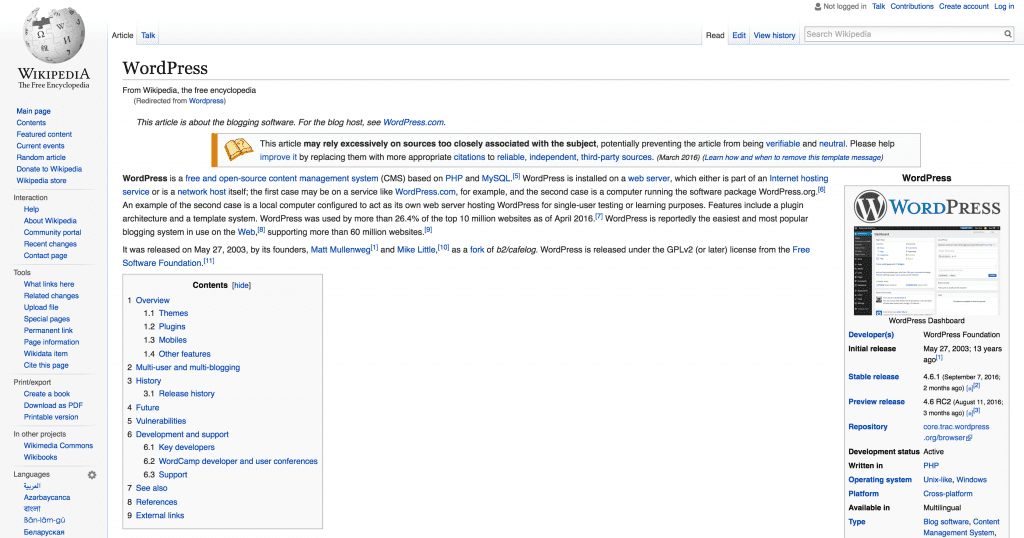Hide the Contents table

coord(242,285)
